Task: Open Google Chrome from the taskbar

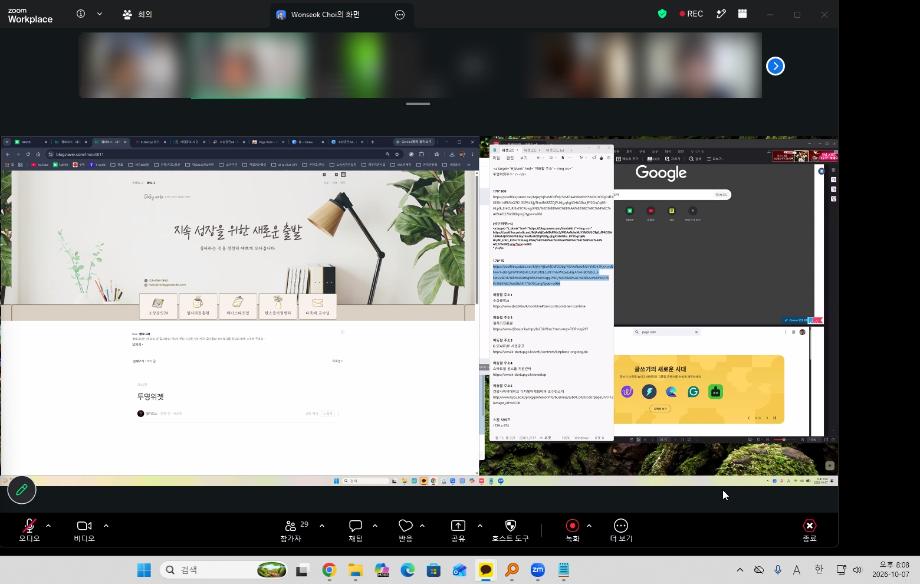Action: point(329,569)
